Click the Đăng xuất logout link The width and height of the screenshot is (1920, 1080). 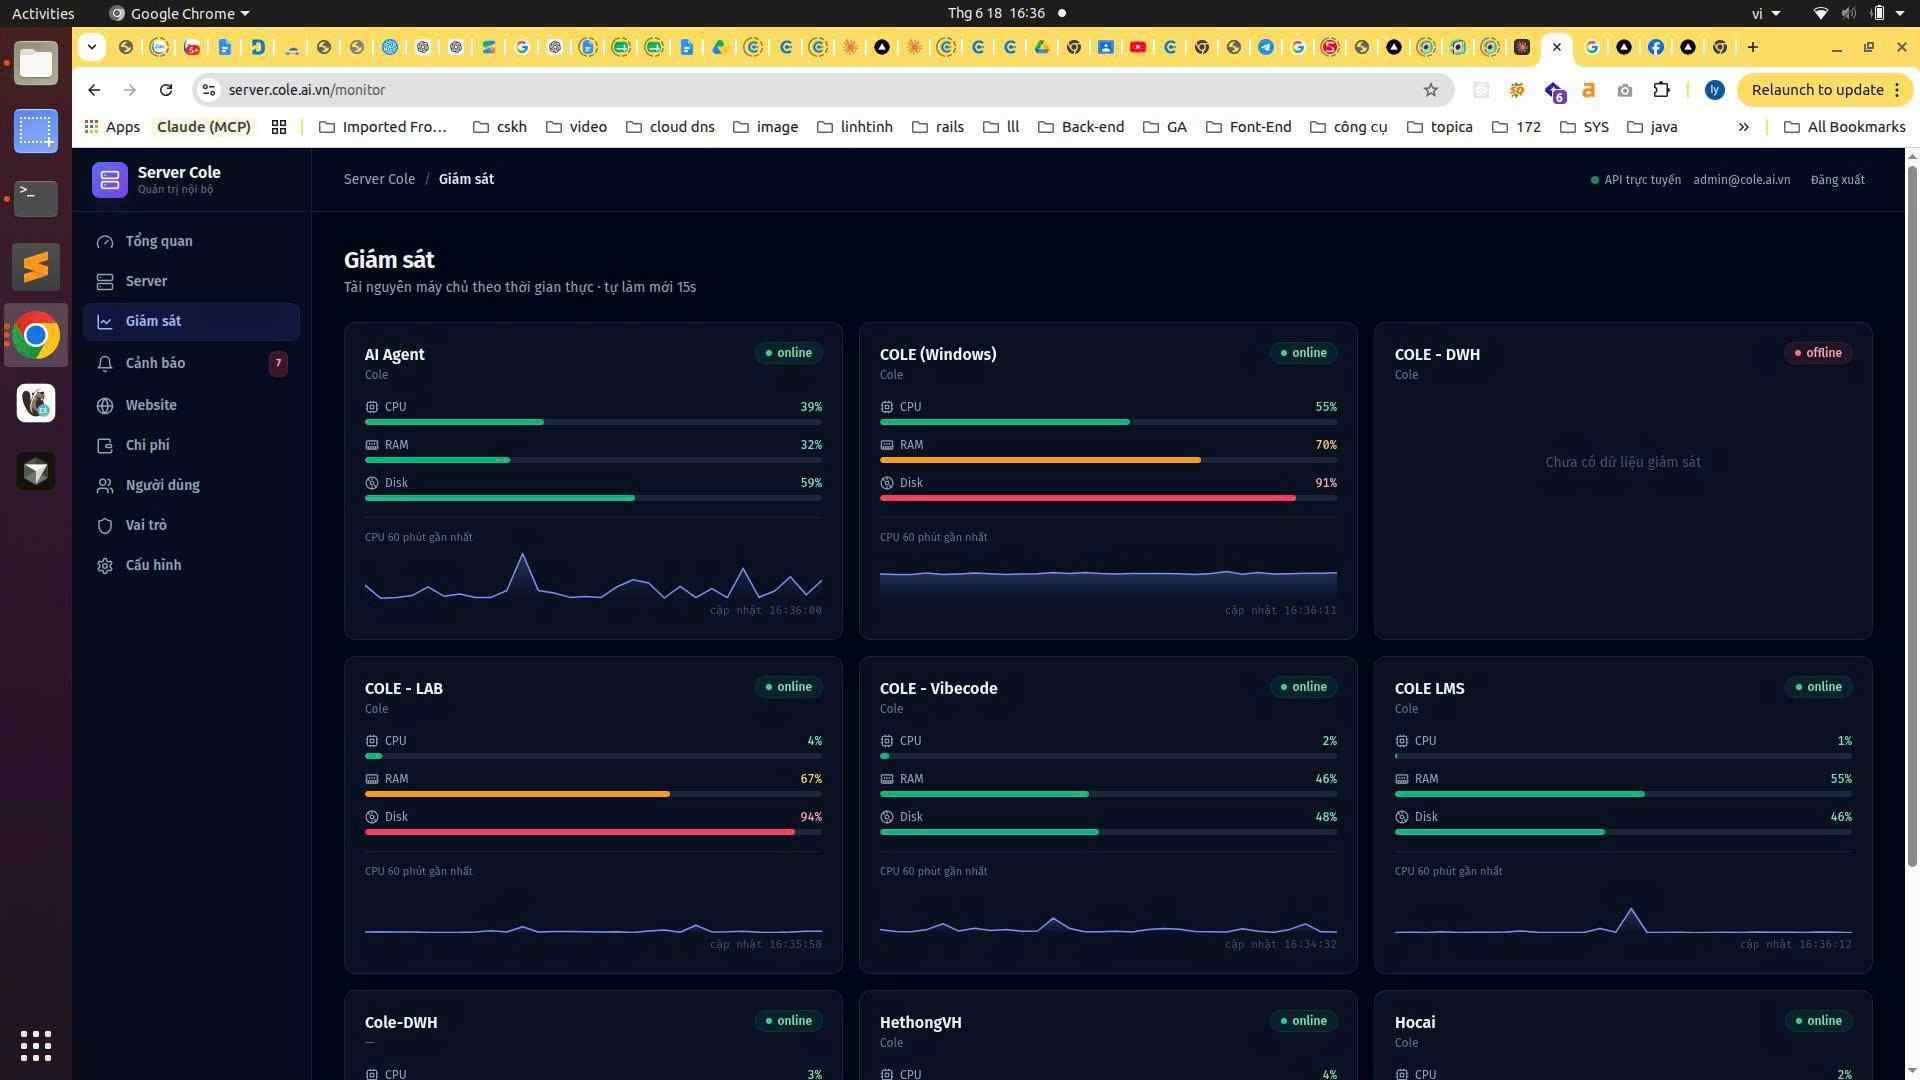click(x=1837, y=180)
